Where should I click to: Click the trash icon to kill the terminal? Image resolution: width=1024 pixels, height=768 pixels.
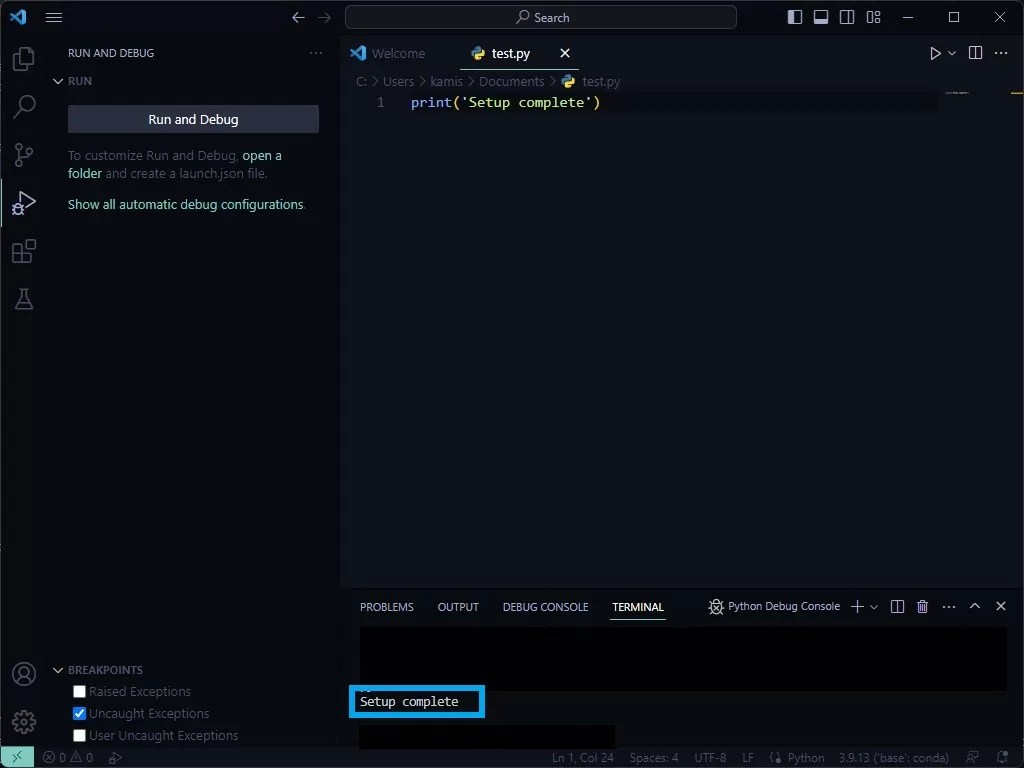(x=922, y=606)
